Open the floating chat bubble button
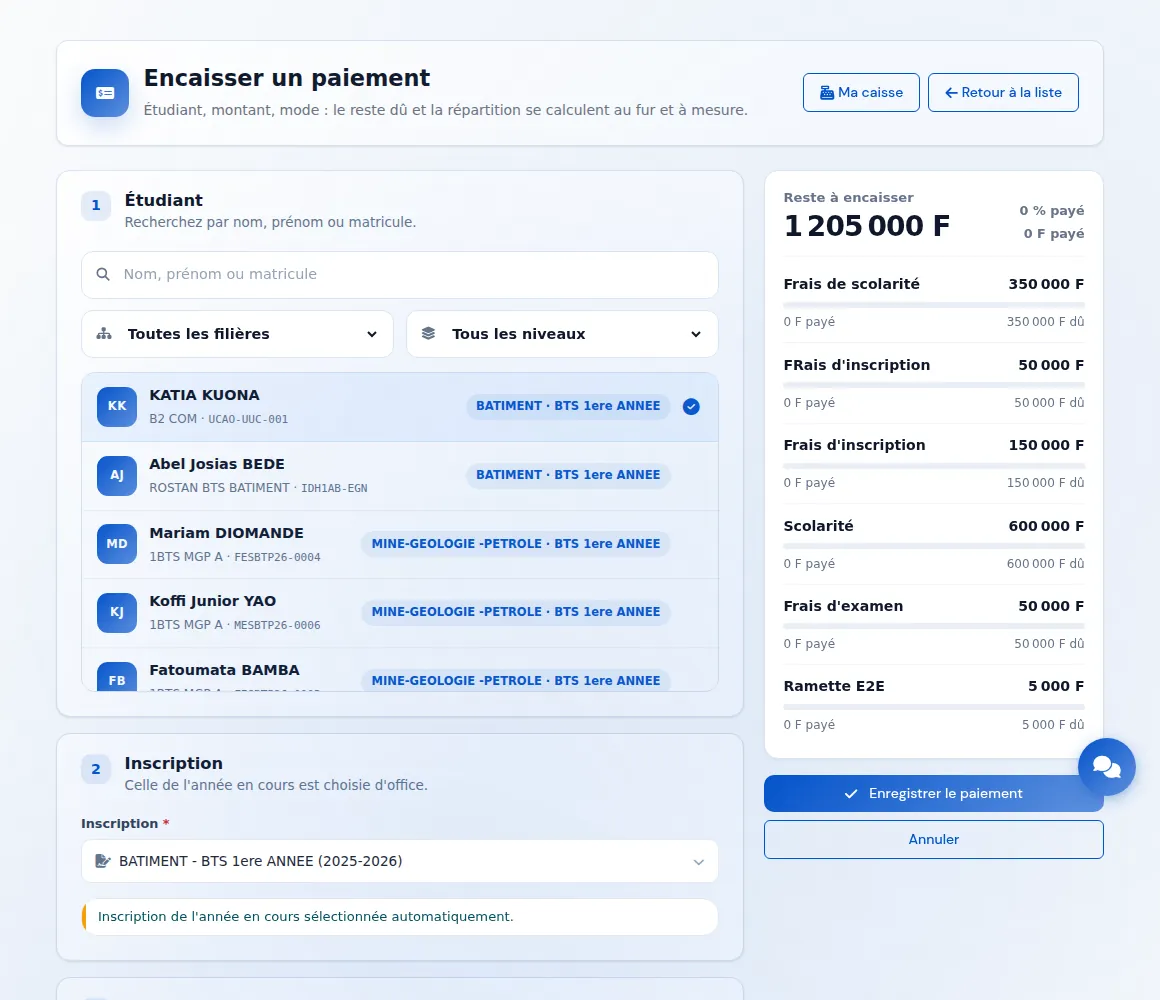The width and height of the screenshot is (1160, 1000). [1107, 767]
